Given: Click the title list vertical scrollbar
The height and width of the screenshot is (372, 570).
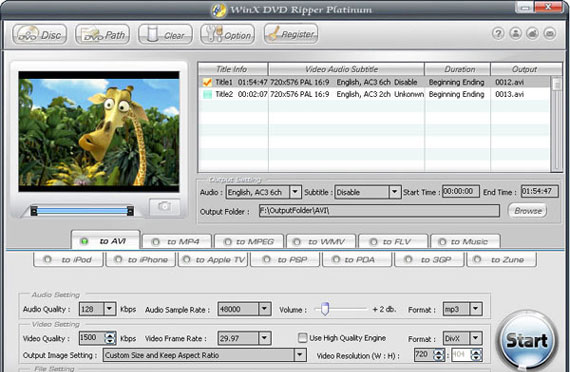Looking at the screenshot, I should (x=556, y=124).
